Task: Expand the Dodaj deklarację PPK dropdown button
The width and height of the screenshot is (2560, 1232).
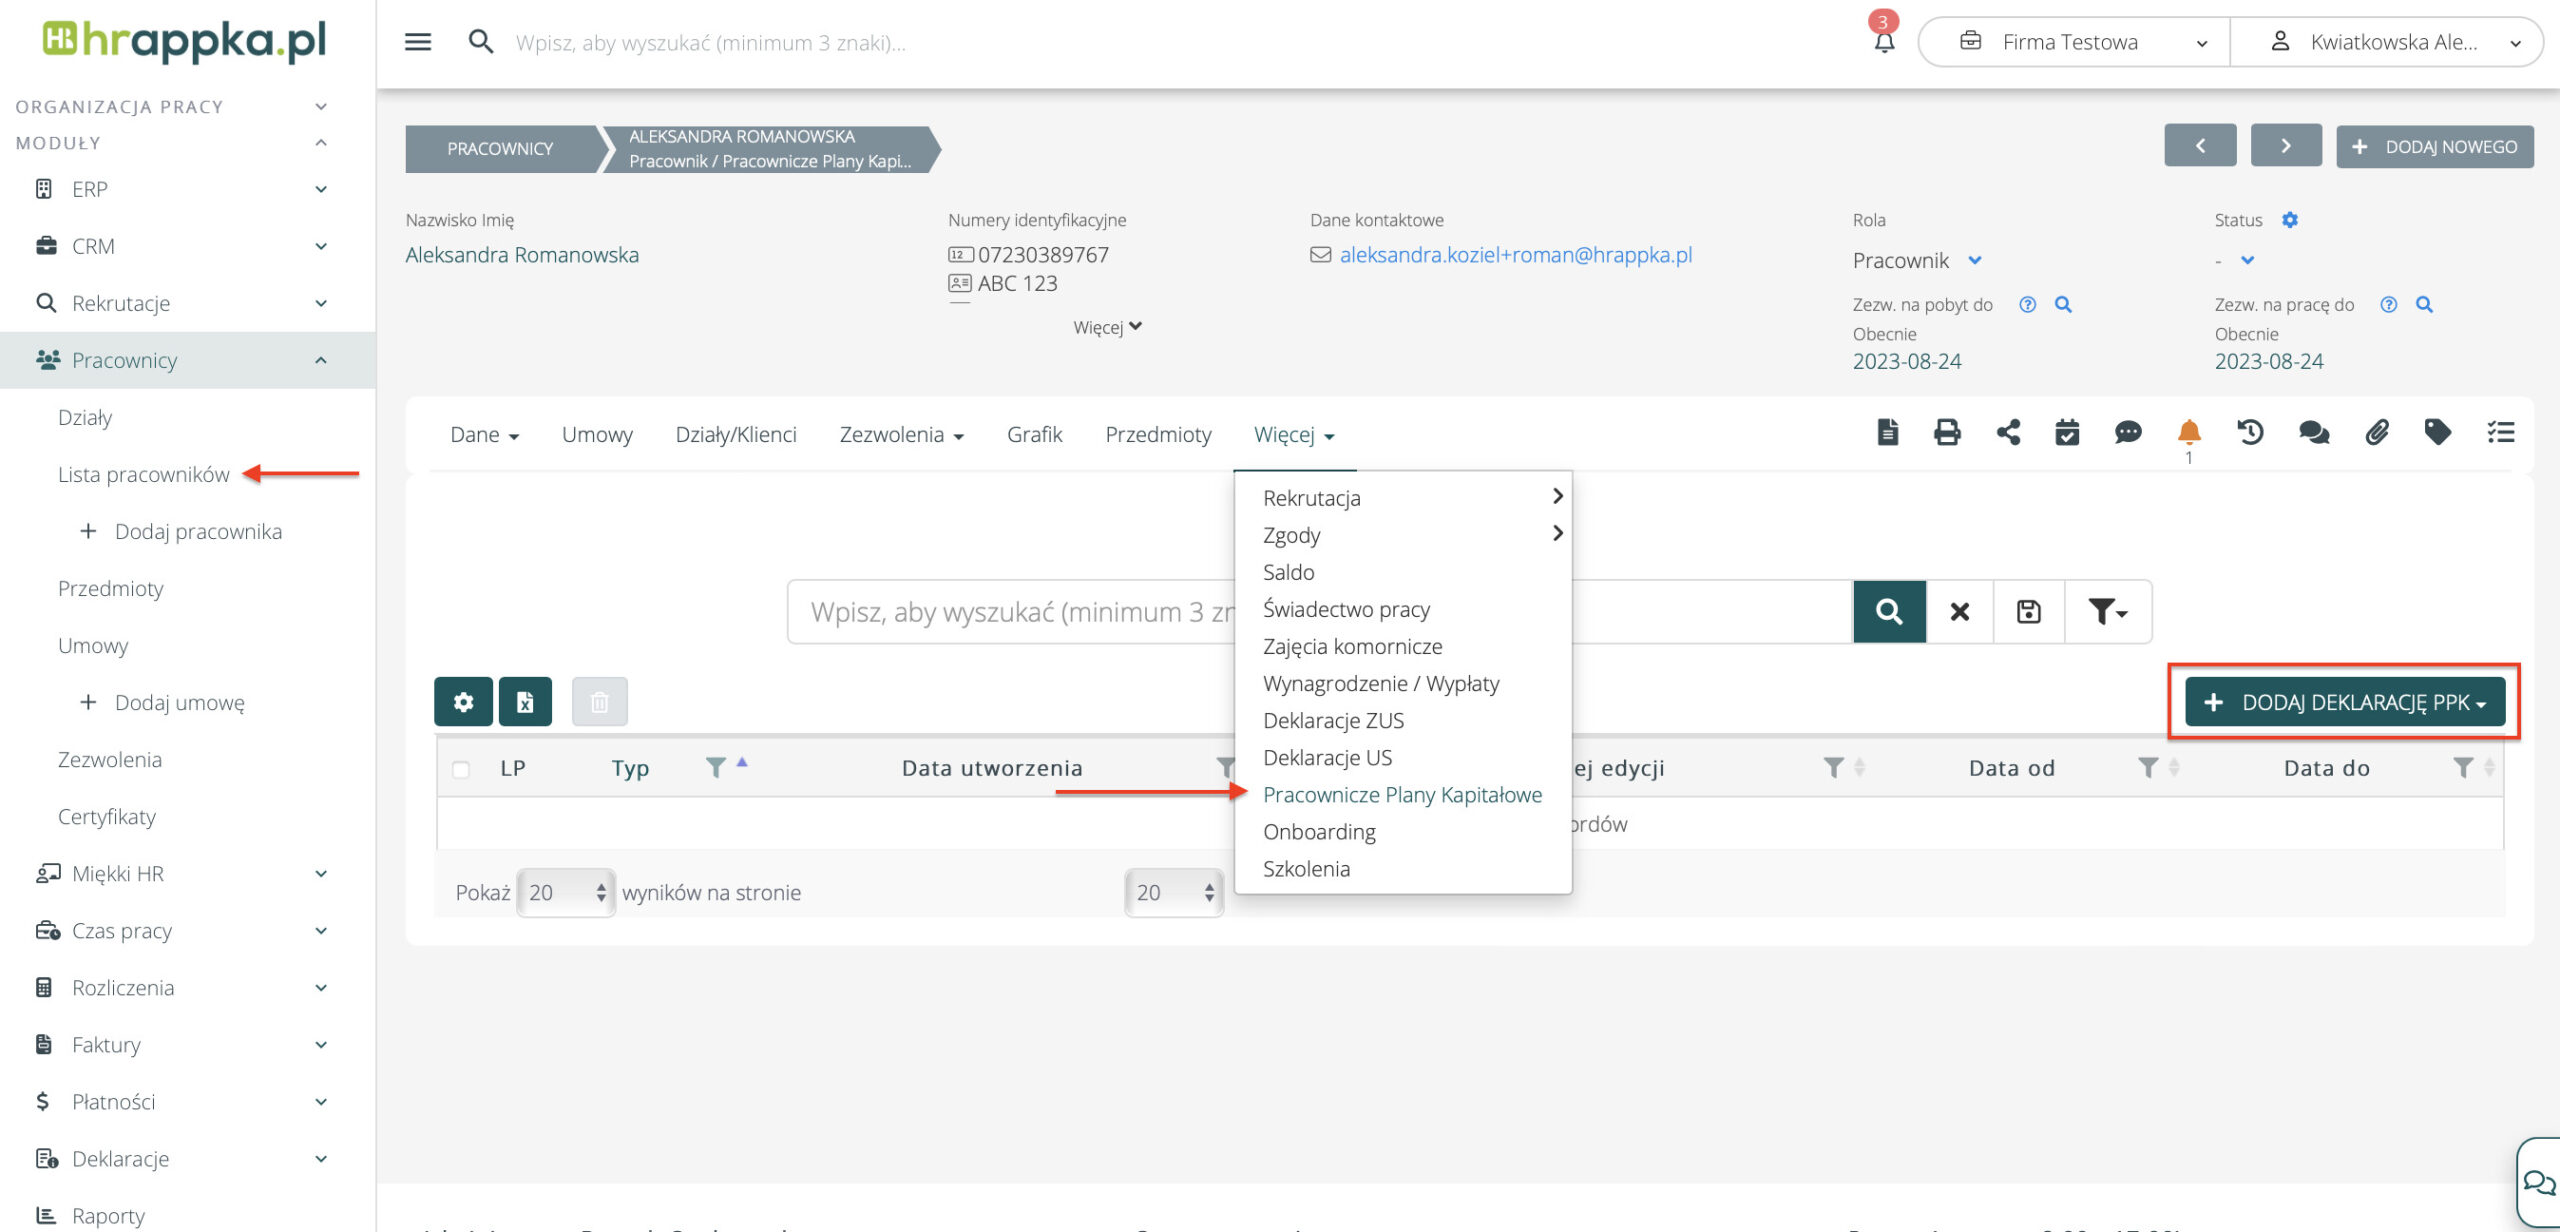Action: tap(2344, 702)
